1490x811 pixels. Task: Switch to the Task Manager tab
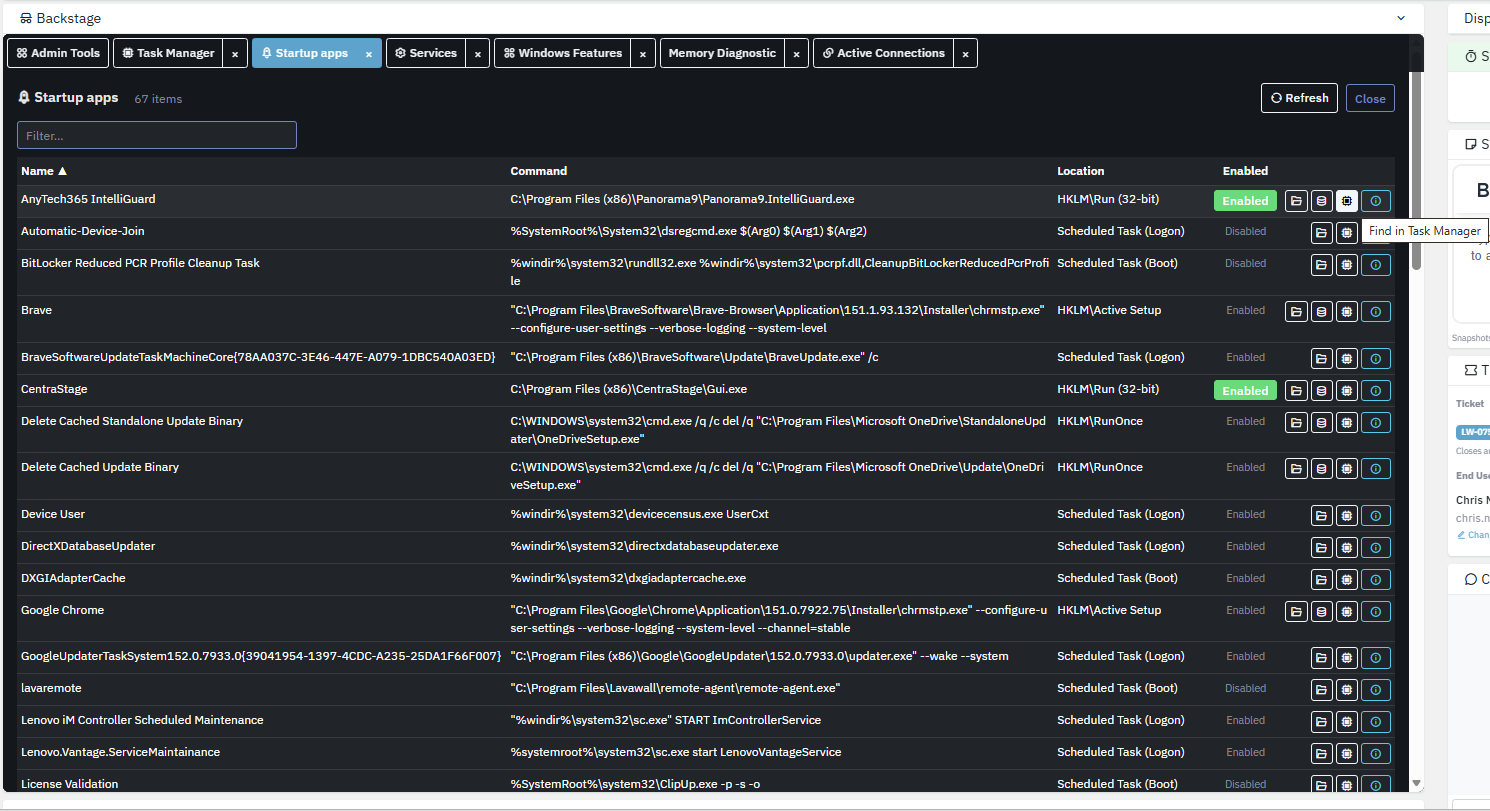168,53
